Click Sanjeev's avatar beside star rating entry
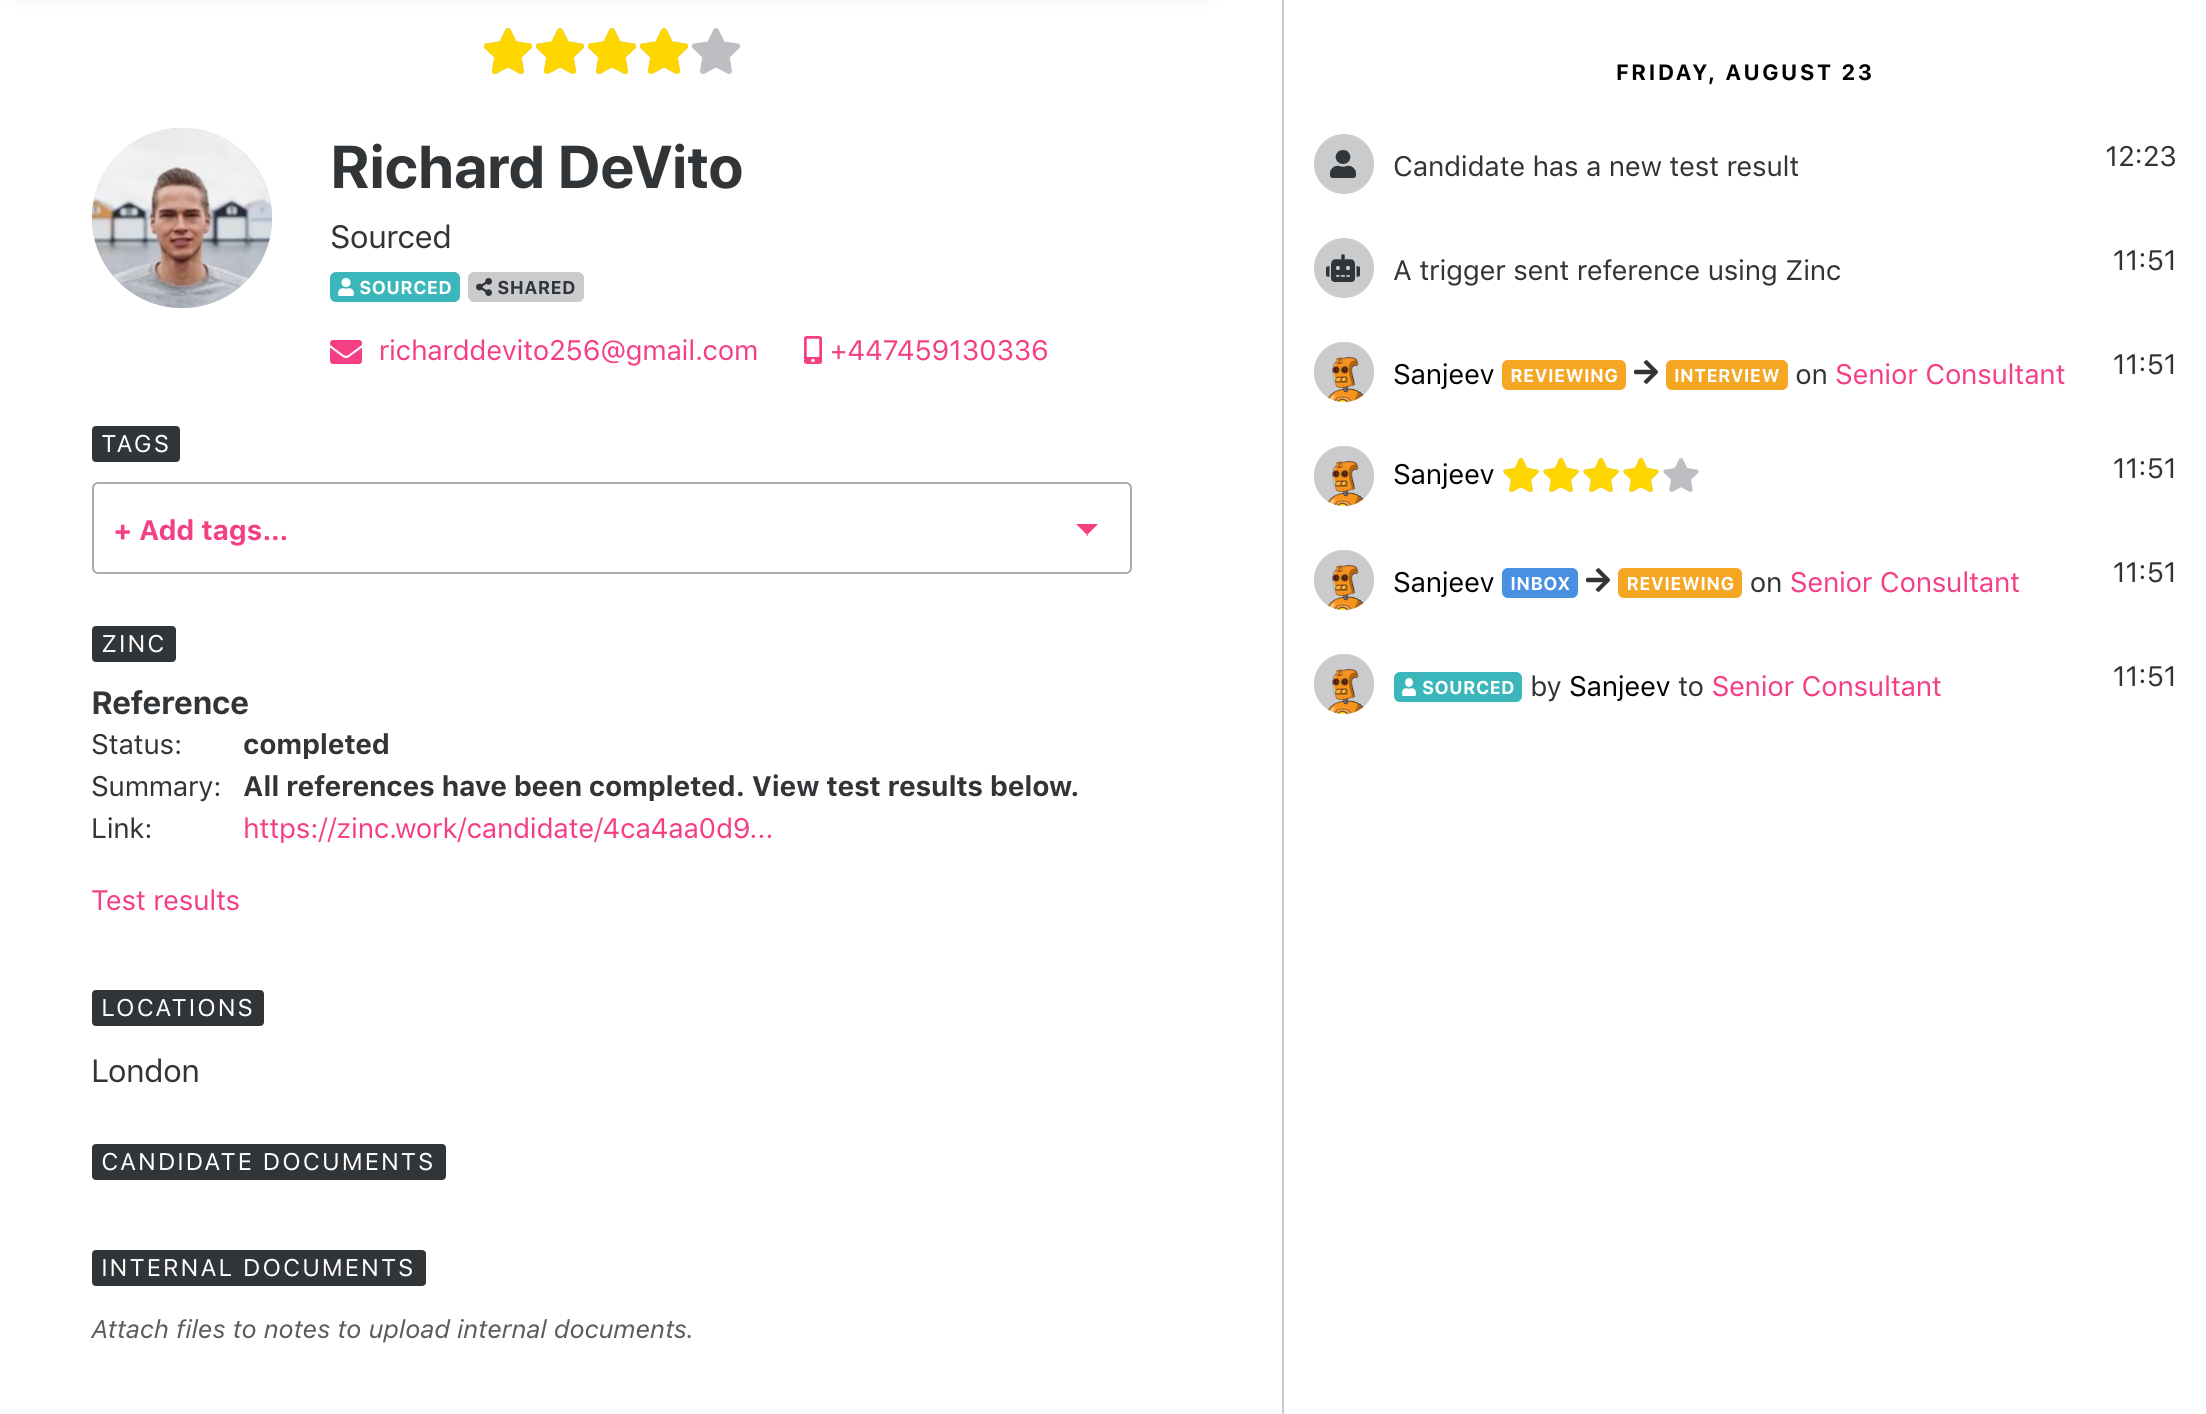The image size is (2206, 1414). coord(1343,476)
